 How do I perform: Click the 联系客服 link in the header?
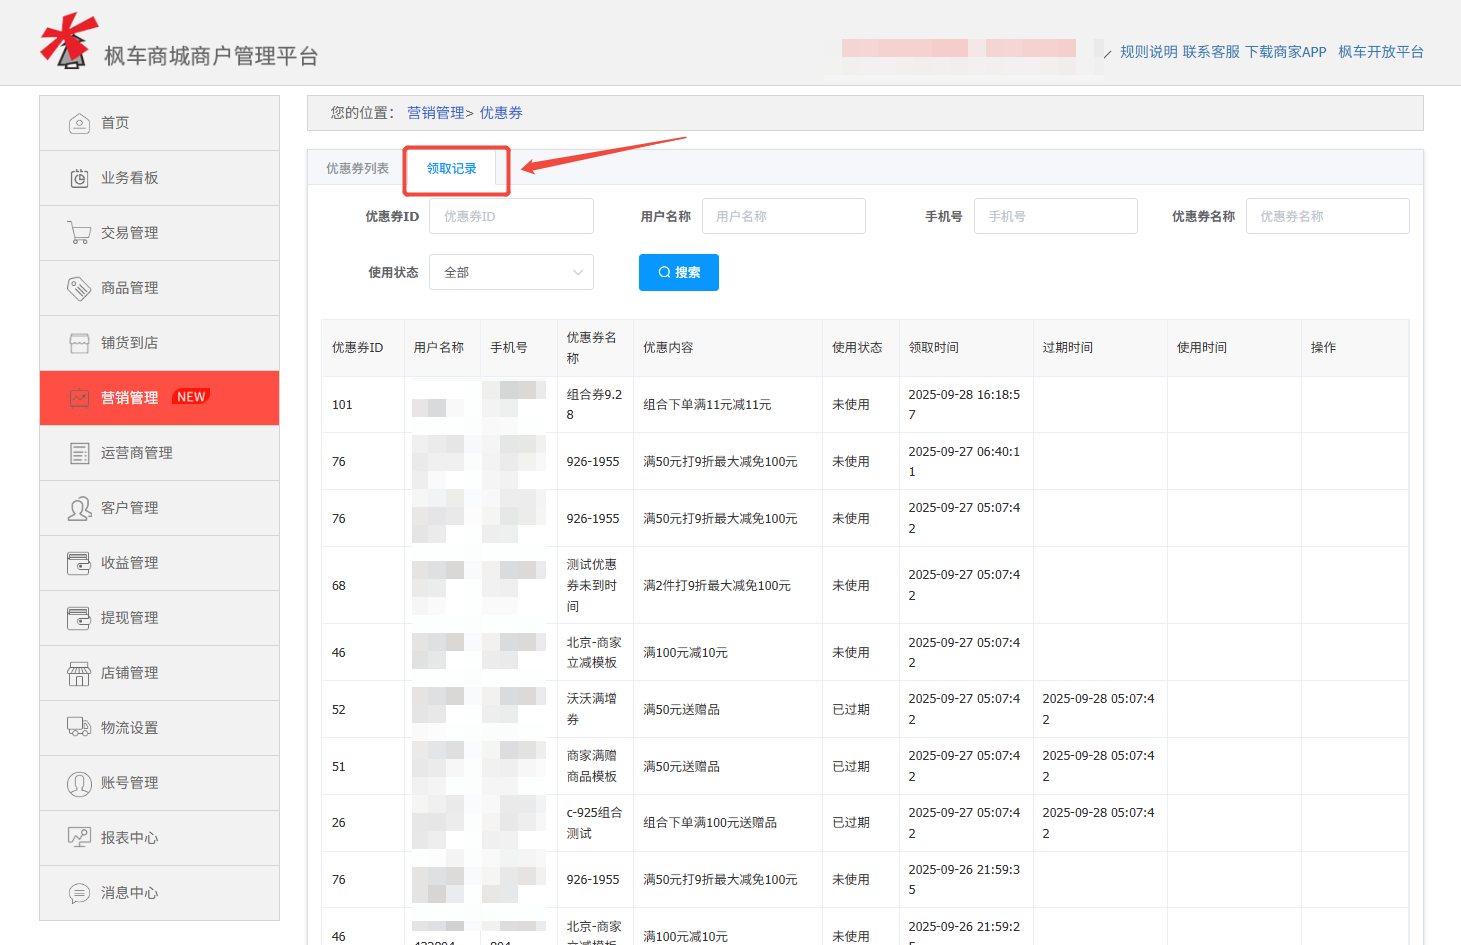[x=1211, y=51]
